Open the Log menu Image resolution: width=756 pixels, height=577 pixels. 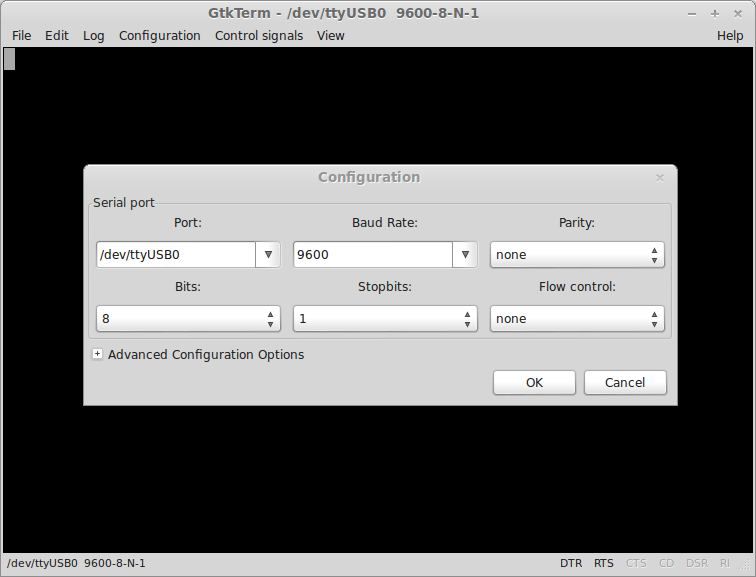point(94,36)
